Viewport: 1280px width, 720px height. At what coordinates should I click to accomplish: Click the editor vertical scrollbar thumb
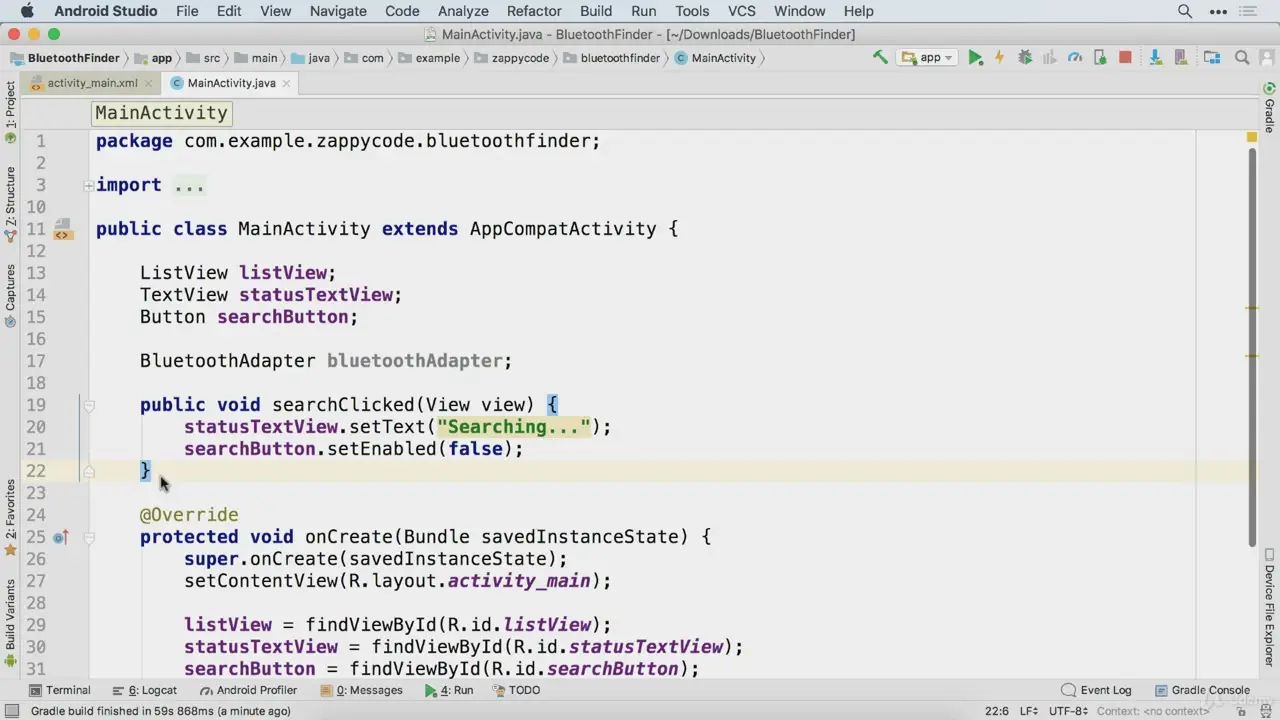[1251, 347]
